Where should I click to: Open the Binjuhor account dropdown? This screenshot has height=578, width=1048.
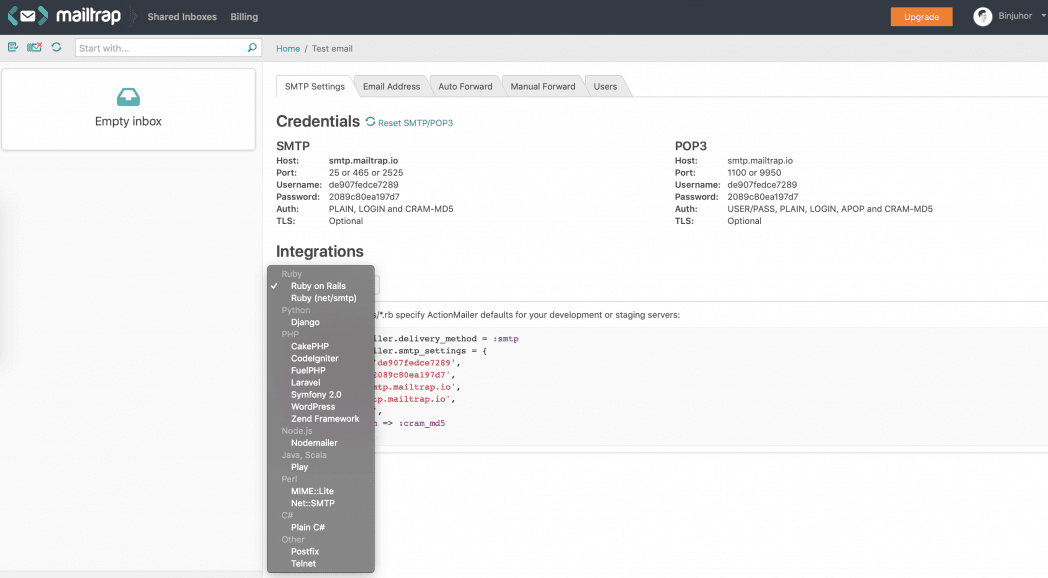1043,16
